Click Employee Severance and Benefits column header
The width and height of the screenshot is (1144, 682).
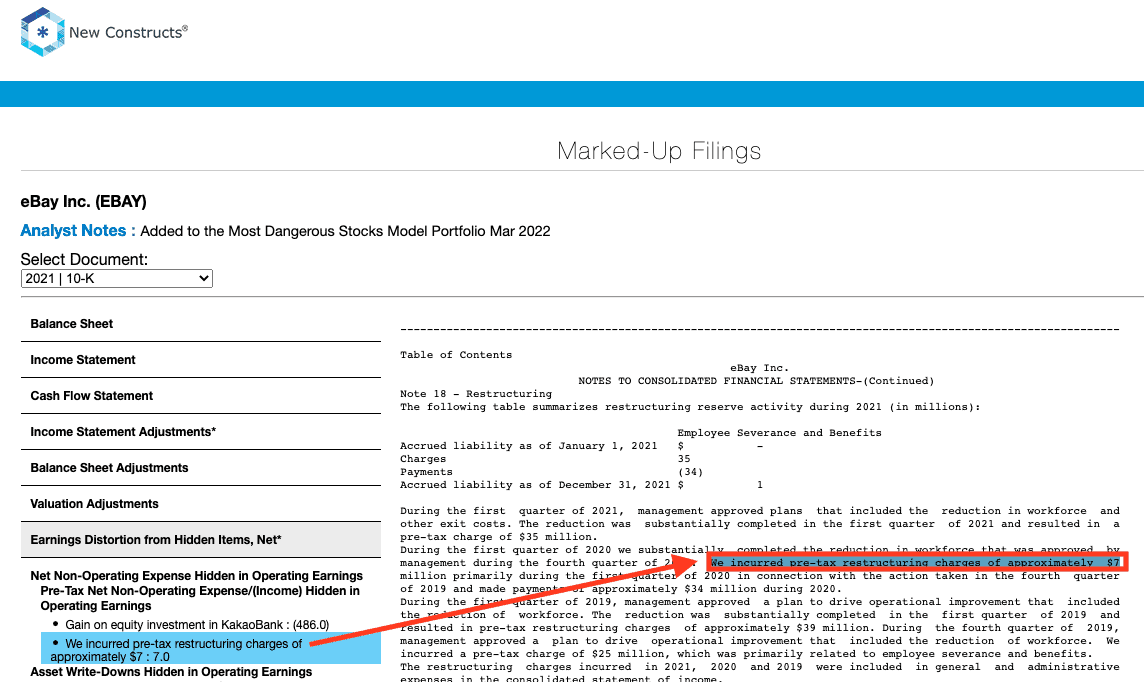coord(779,433)
